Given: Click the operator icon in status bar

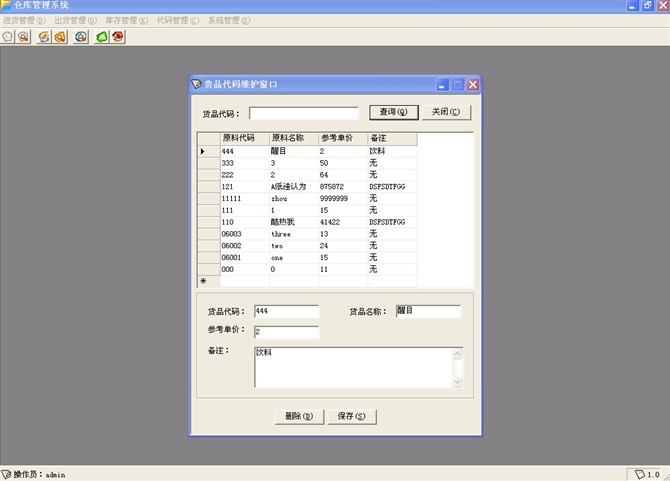Looking at the screenshot, I should click(x=6, y=474).
